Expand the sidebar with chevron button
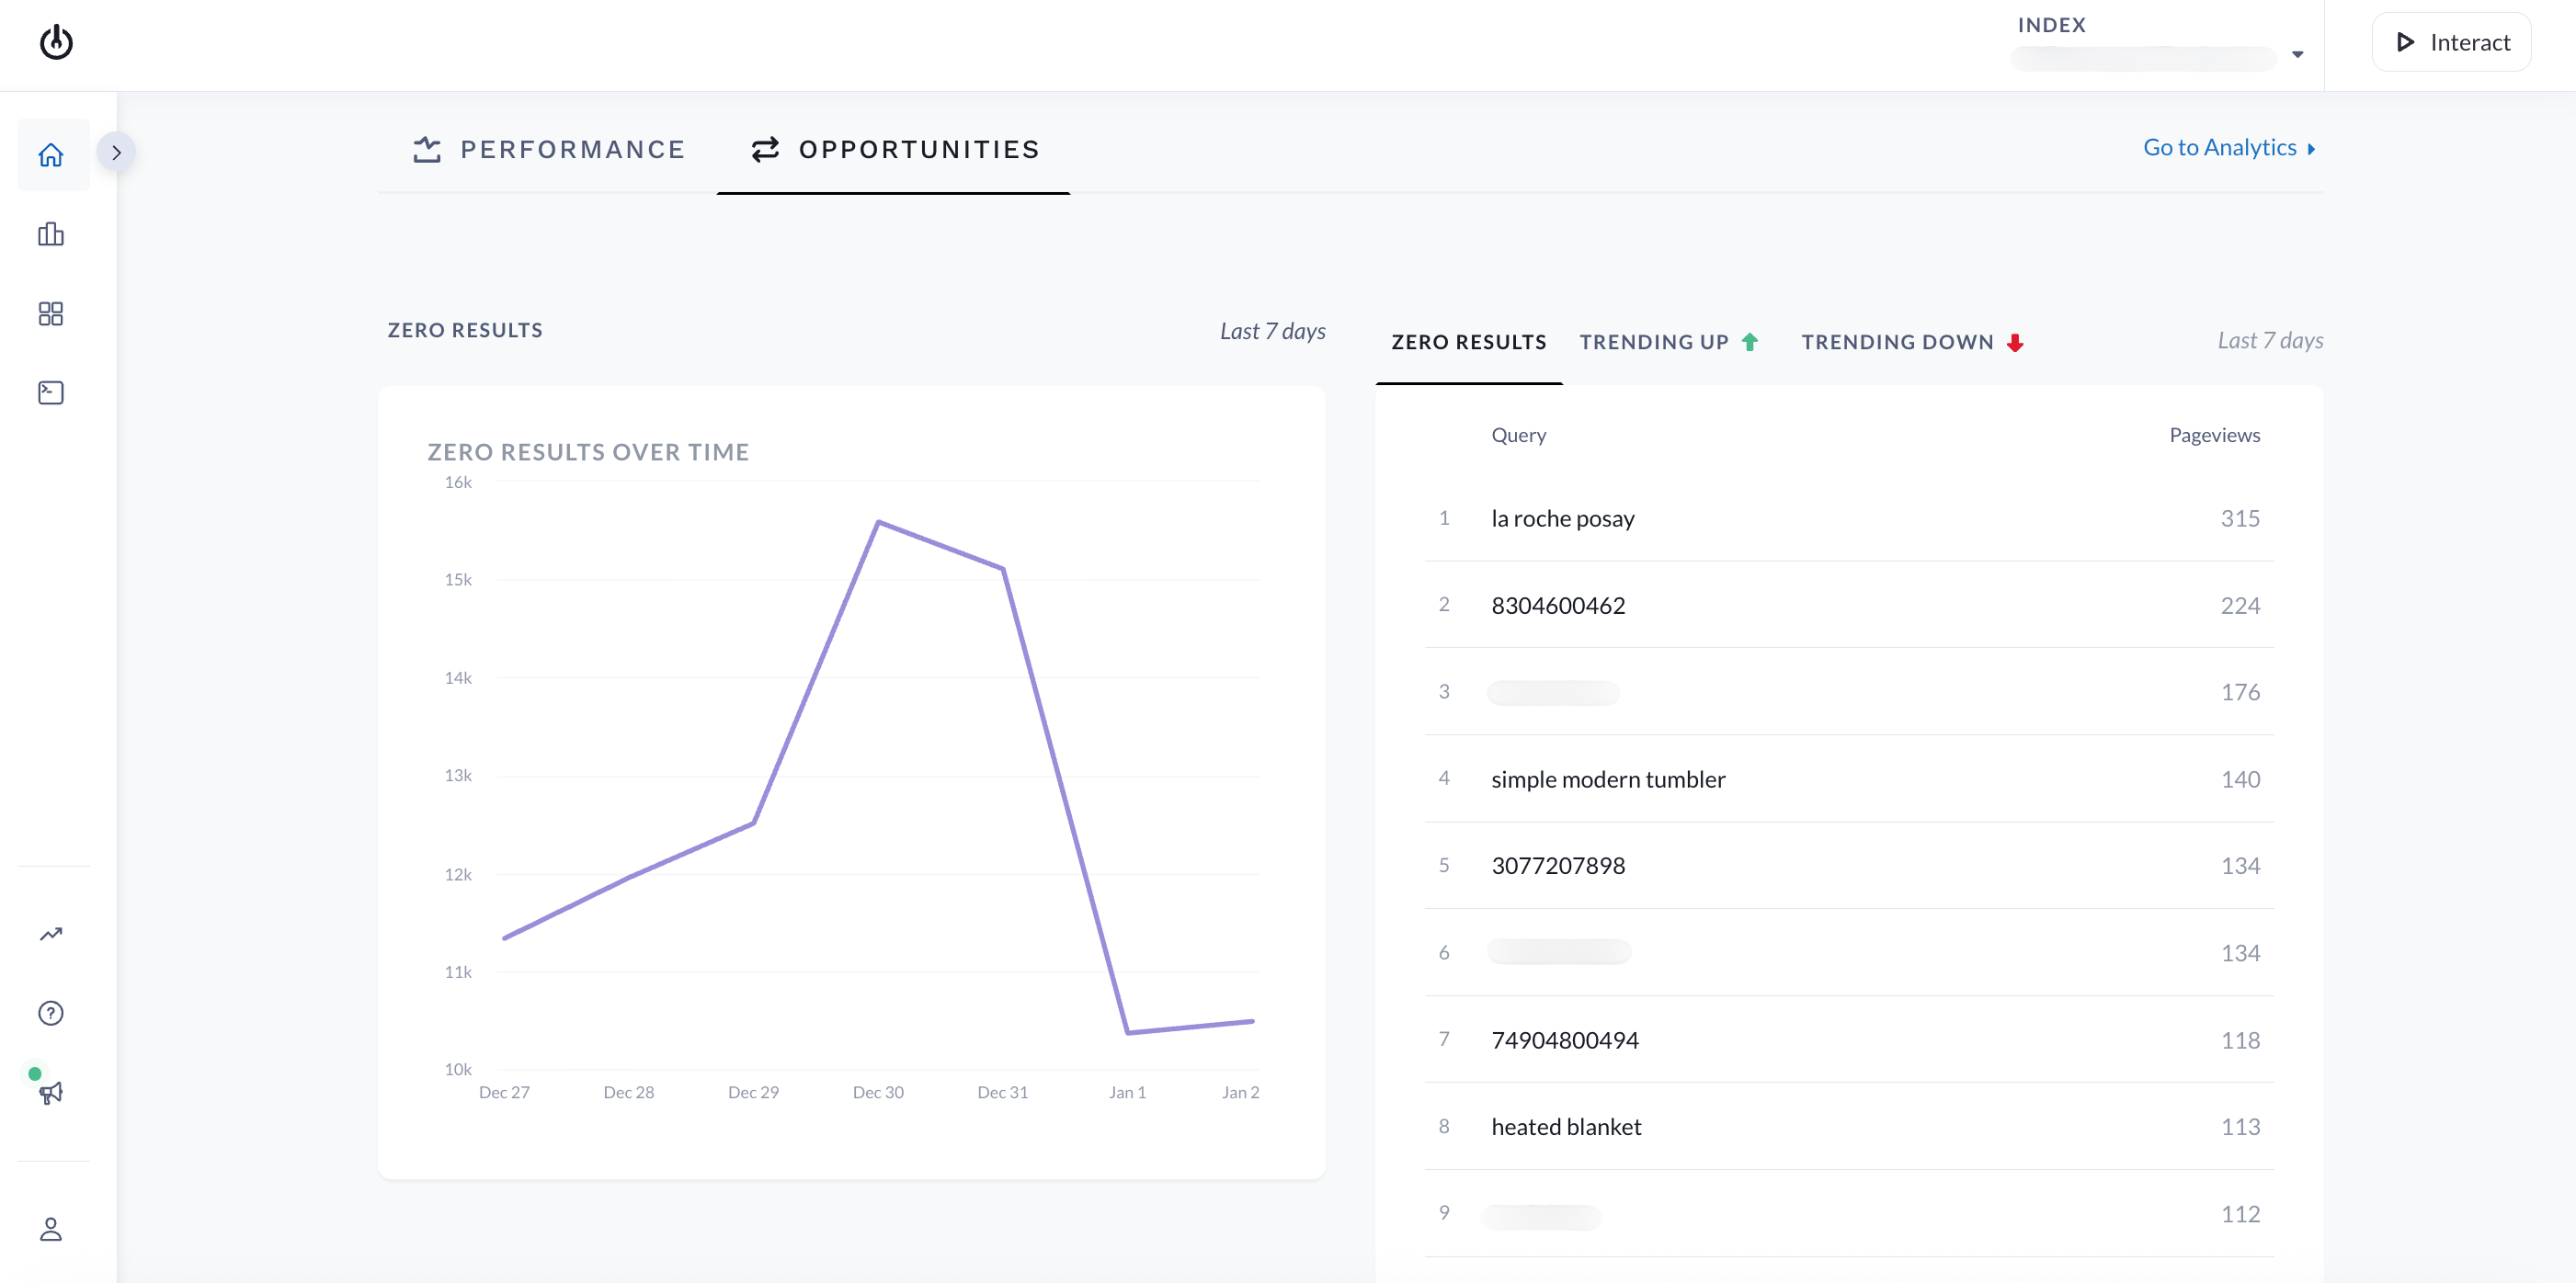Image resolution: width=2576 pixels, height=1283 pixels. point(116,153)
